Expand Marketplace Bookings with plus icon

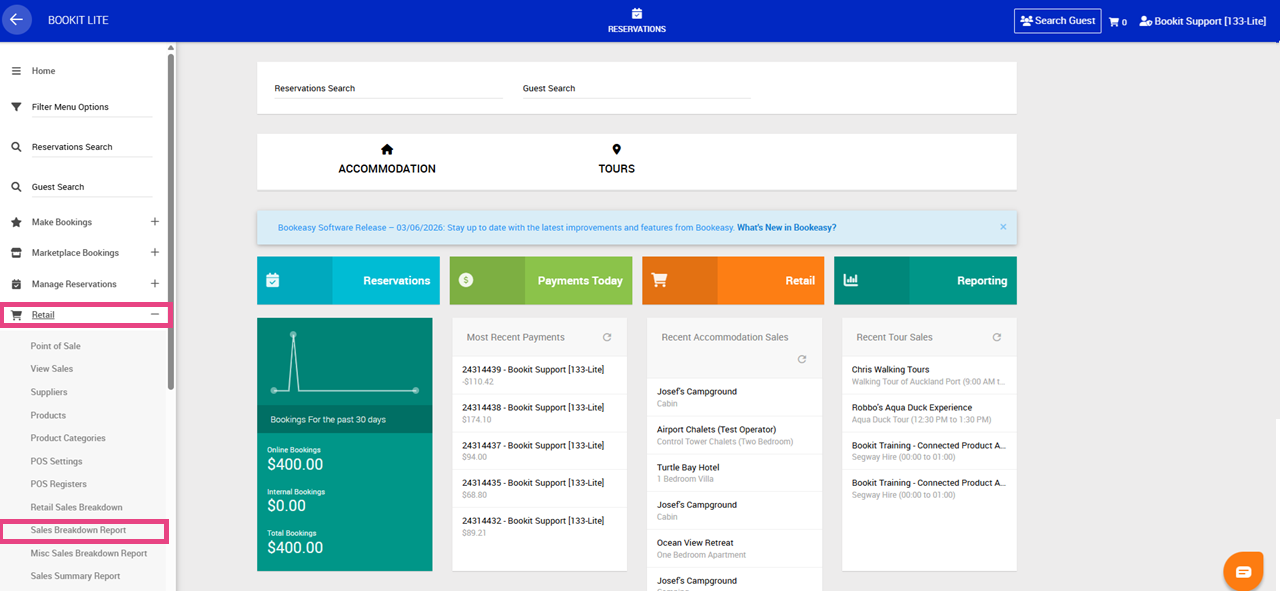point(154,253)
